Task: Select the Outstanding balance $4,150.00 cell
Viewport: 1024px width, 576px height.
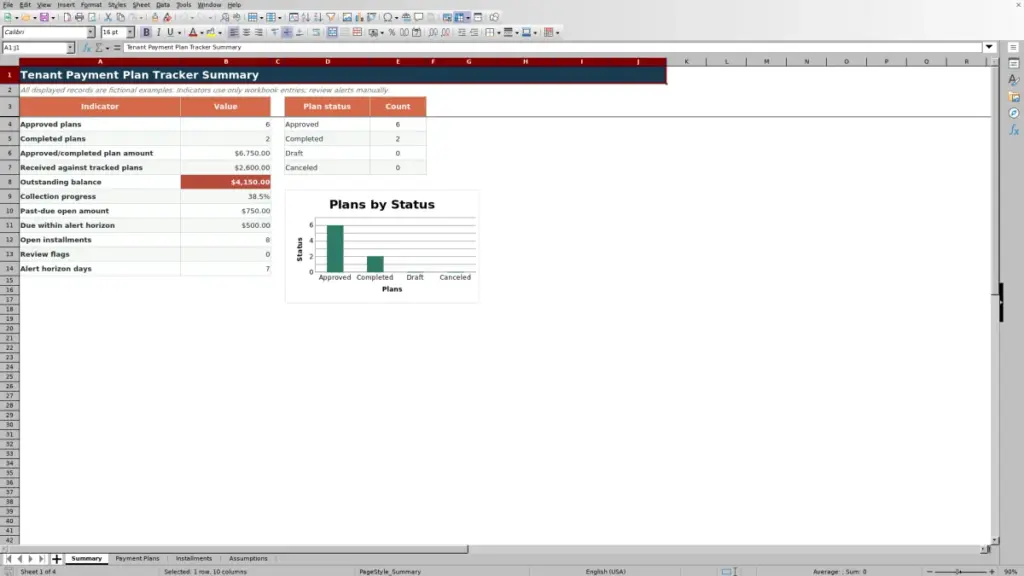Action: pyautogui.click(x=225, y=182)
